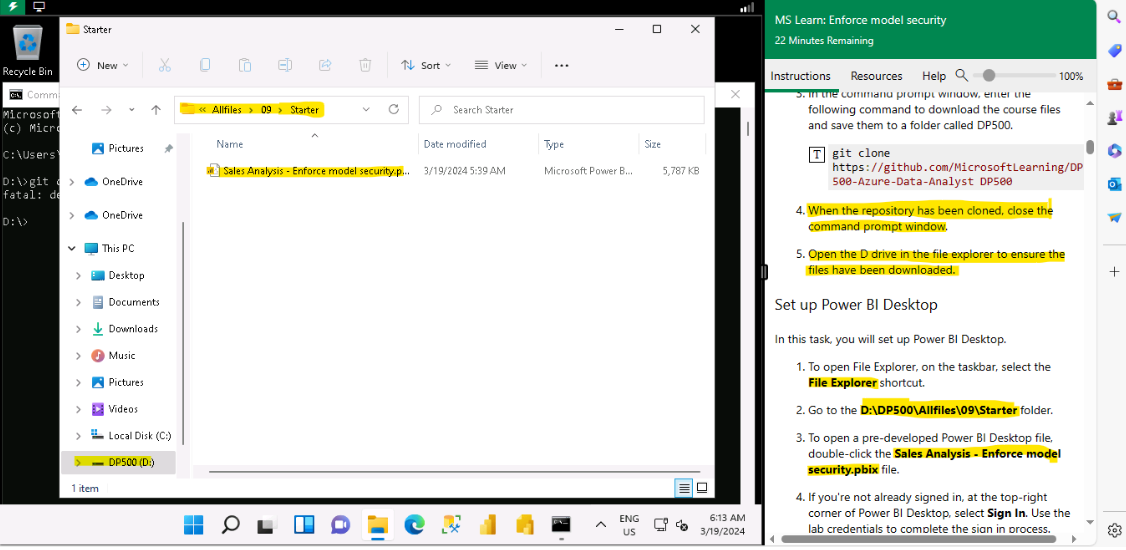Click the Rename icon in File Explorer toolbar
This screenshot has height=550, width=1126.
[x=285, y=65]
